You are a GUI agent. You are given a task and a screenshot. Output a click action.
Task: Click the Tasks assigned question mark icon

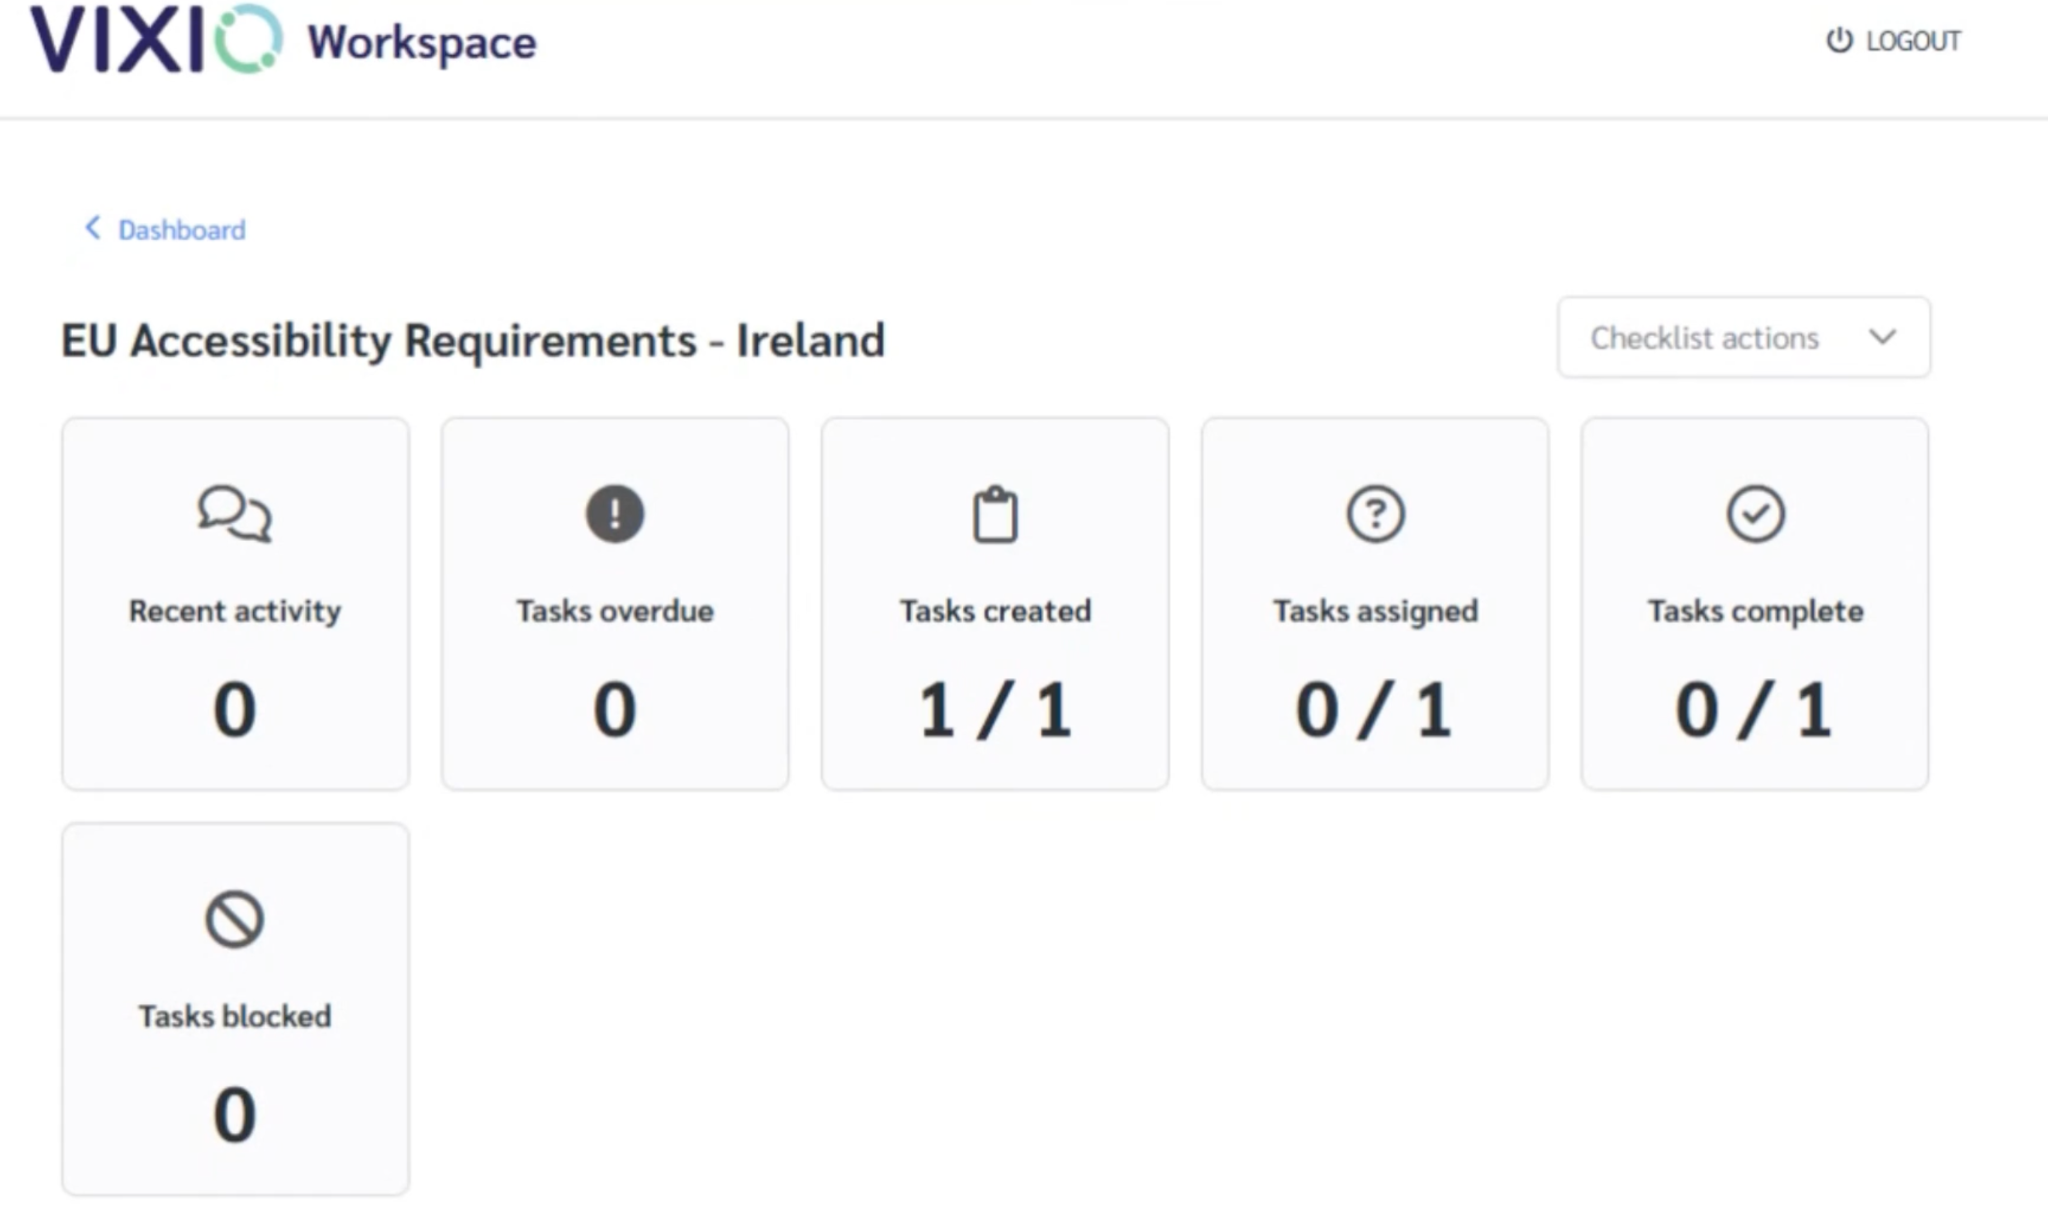click(x=1375, y=514)
